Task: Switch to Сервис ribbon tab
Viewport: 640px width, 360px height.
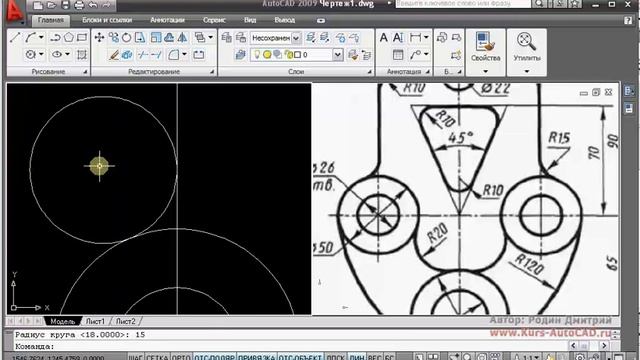Action: coord(214,20)
